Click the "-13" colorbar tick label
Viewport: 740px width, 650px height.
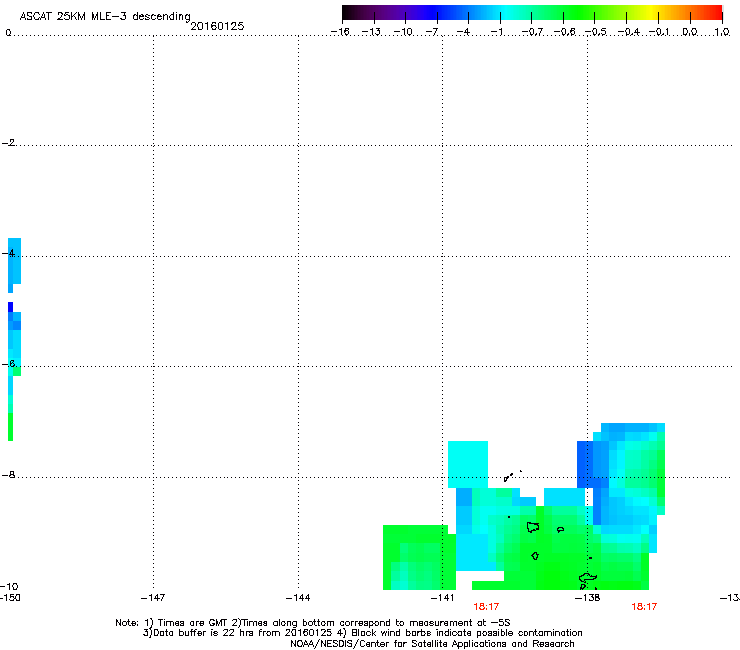pos(371,32)
